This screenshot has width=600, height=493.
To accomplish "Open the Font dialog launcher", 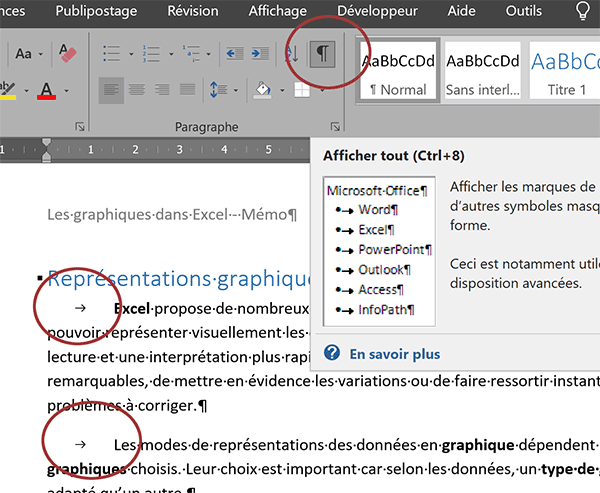I will (x=80, y=127).
